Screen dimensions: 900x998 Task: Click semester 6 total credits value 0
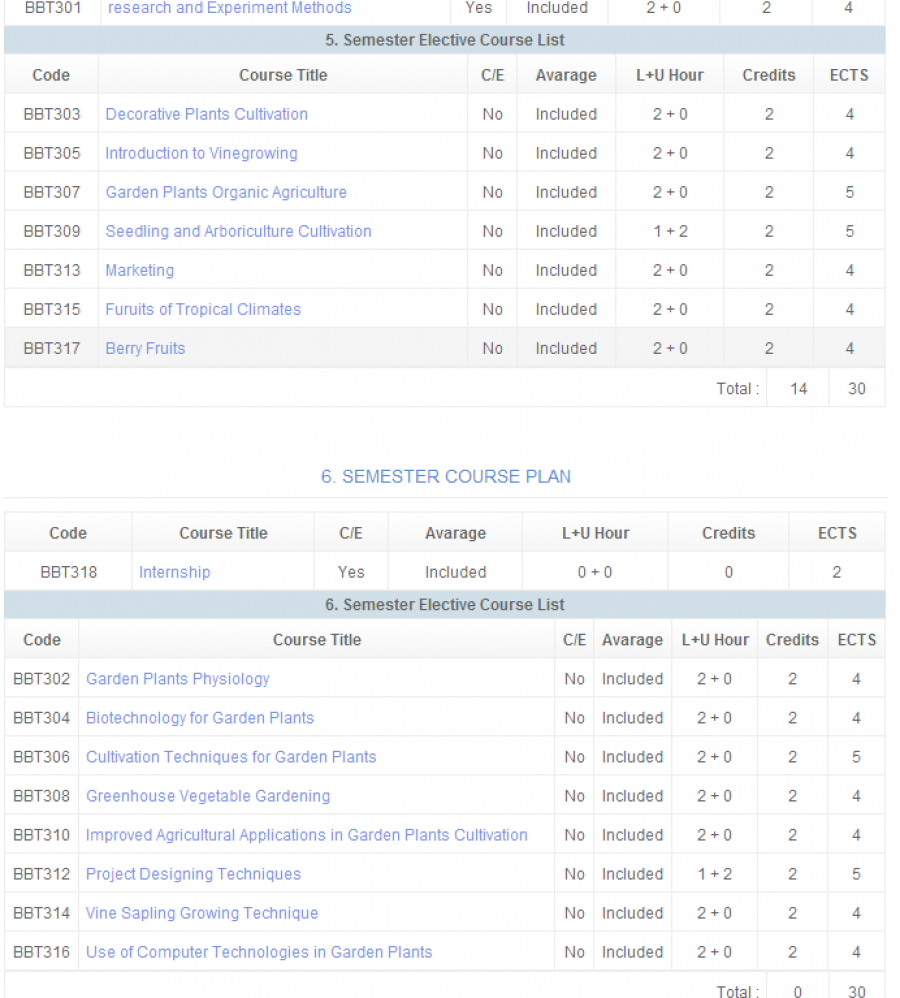tap(798, 991)
